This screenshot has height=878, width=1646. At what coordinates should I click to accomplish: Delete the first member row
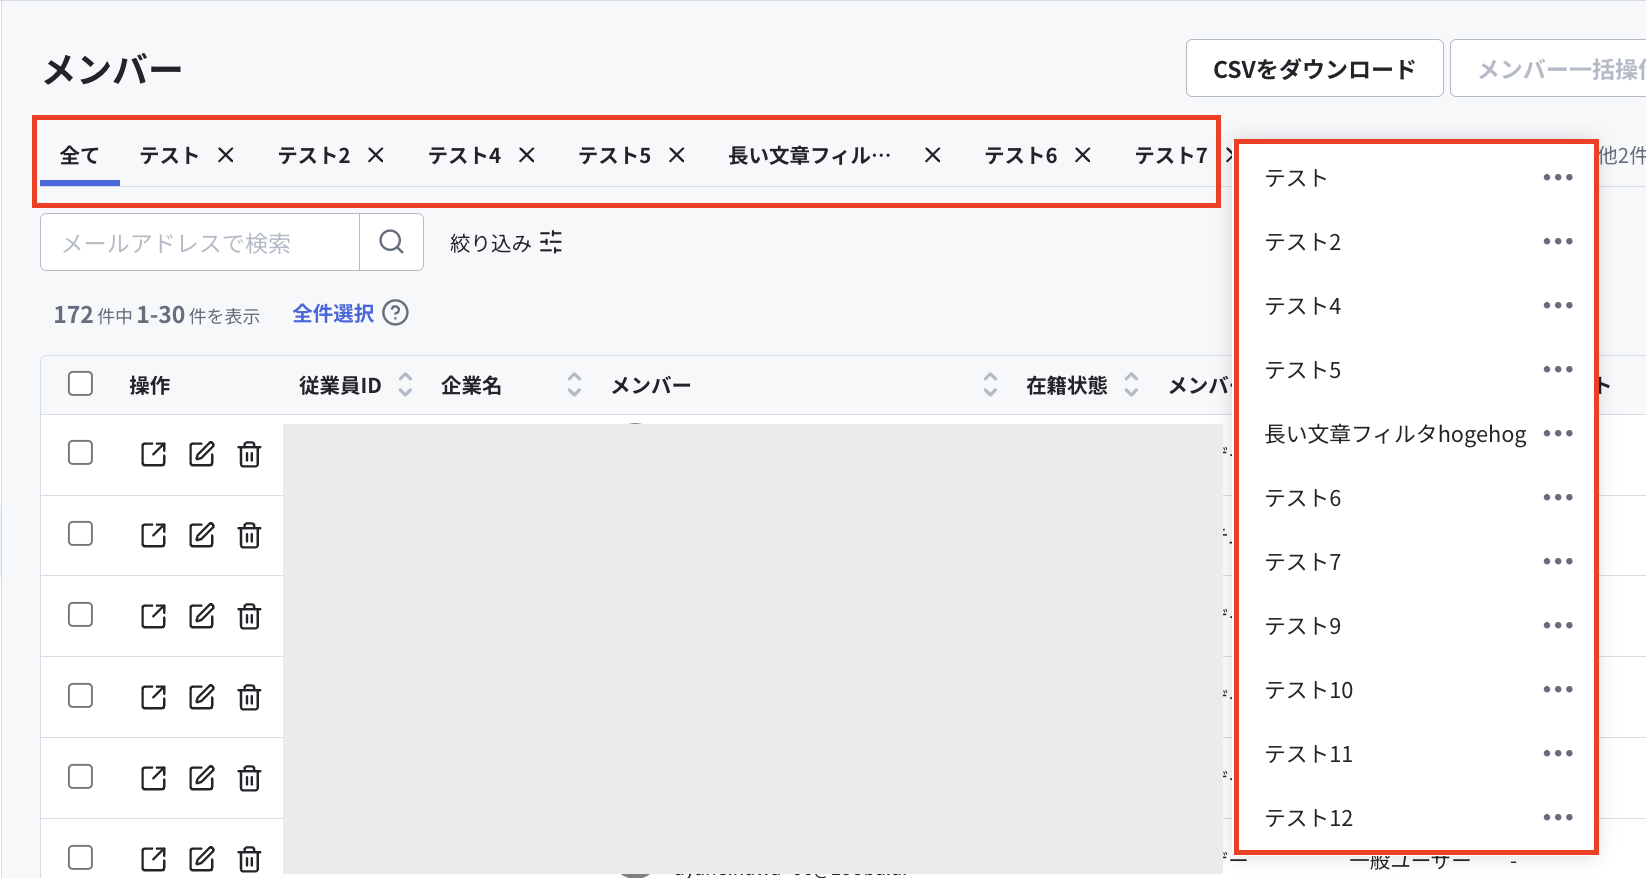tap(249, 454)
